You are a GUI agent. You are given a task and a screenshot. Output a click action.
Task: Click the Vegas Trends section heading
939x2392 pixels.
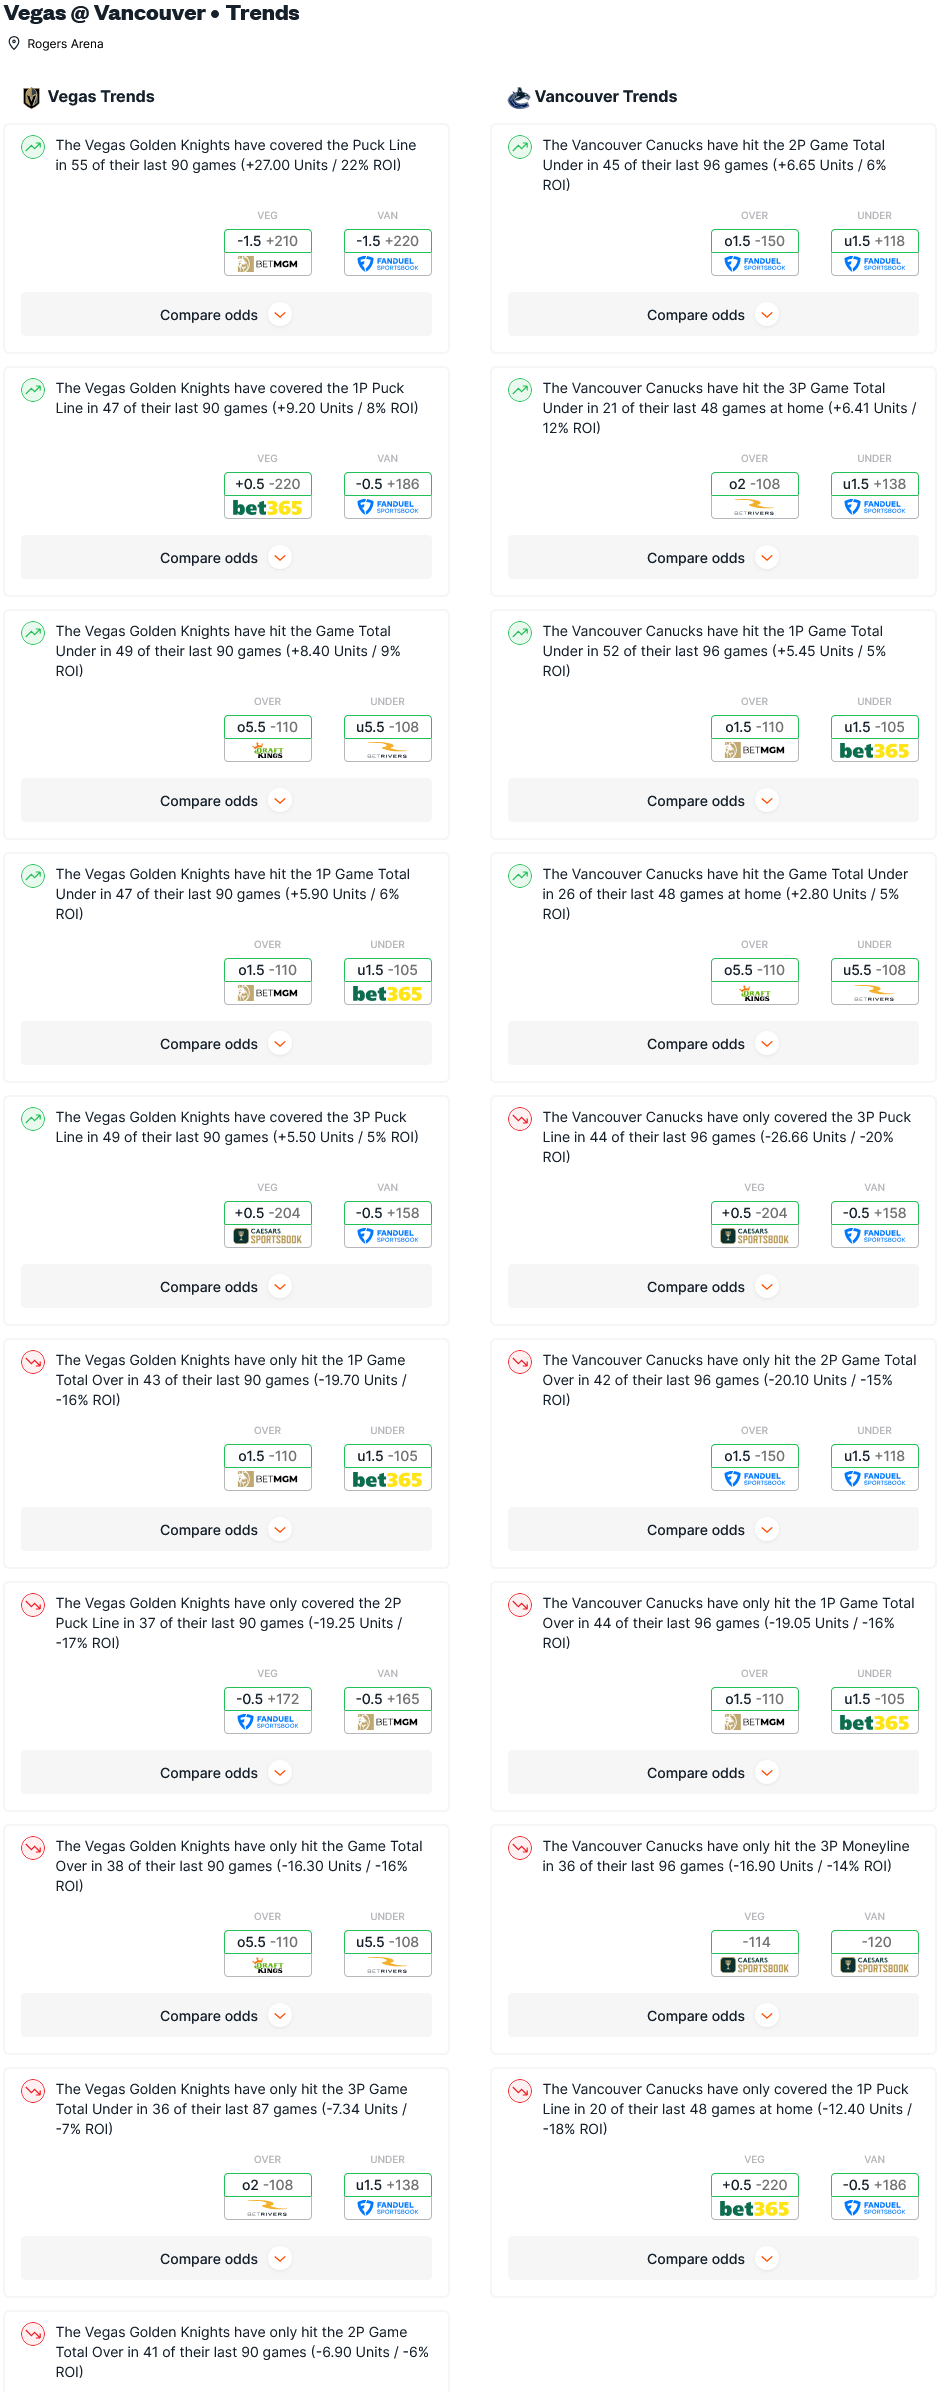pos(101,97)
